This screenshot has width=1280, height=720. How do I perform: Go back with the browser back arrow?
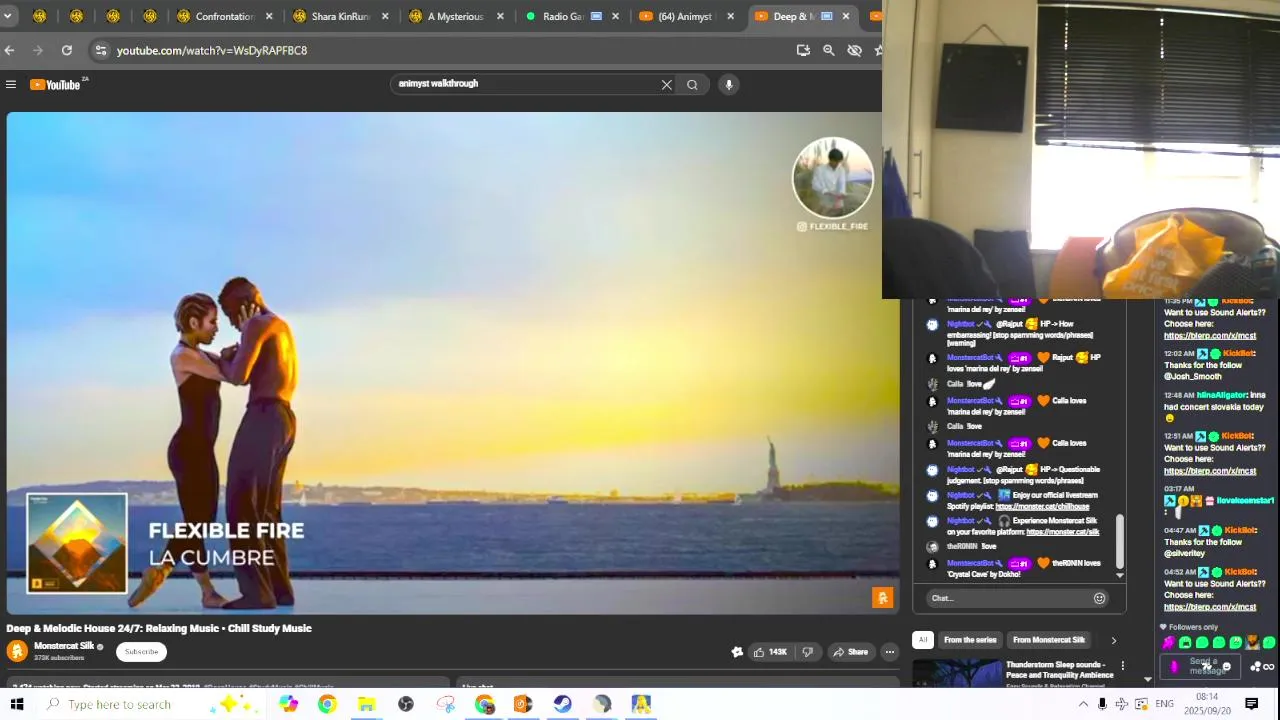tap(9, 50)
